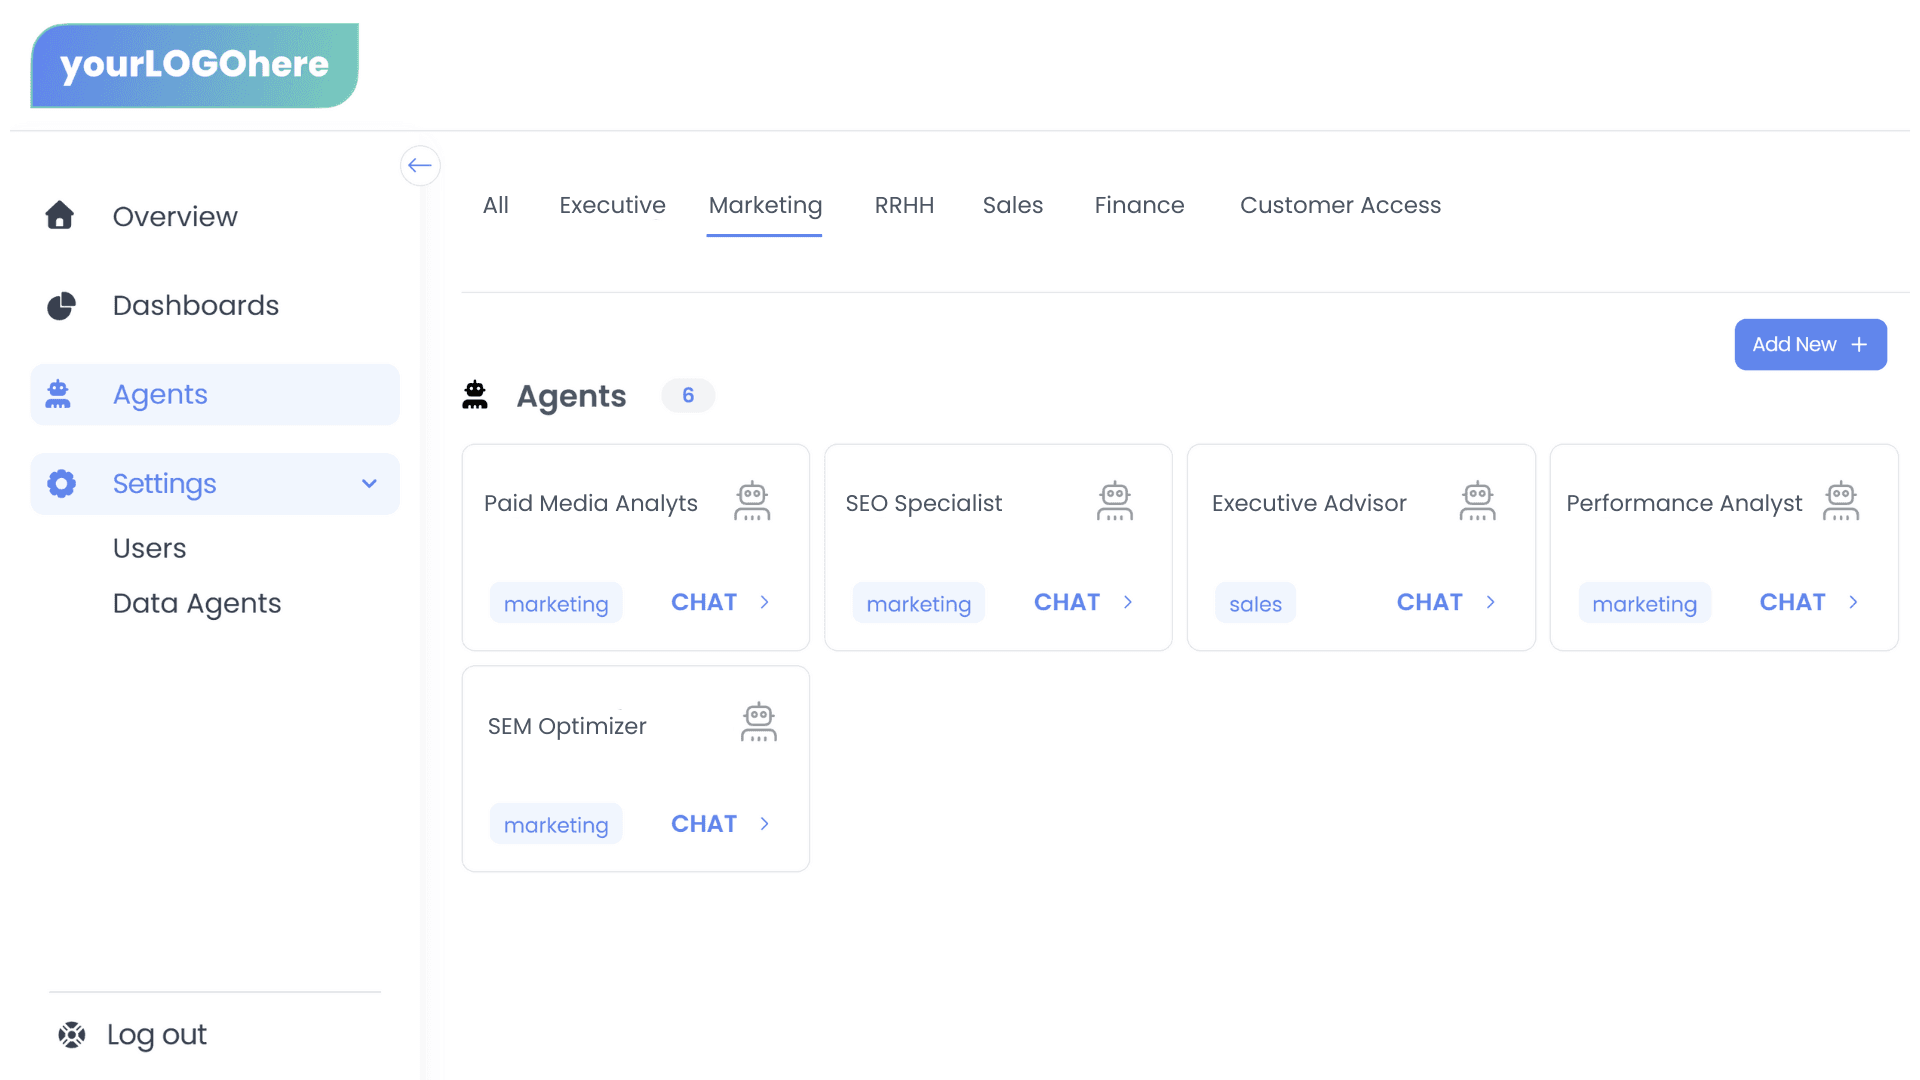Click the Overview home icon

click(60, 215)
